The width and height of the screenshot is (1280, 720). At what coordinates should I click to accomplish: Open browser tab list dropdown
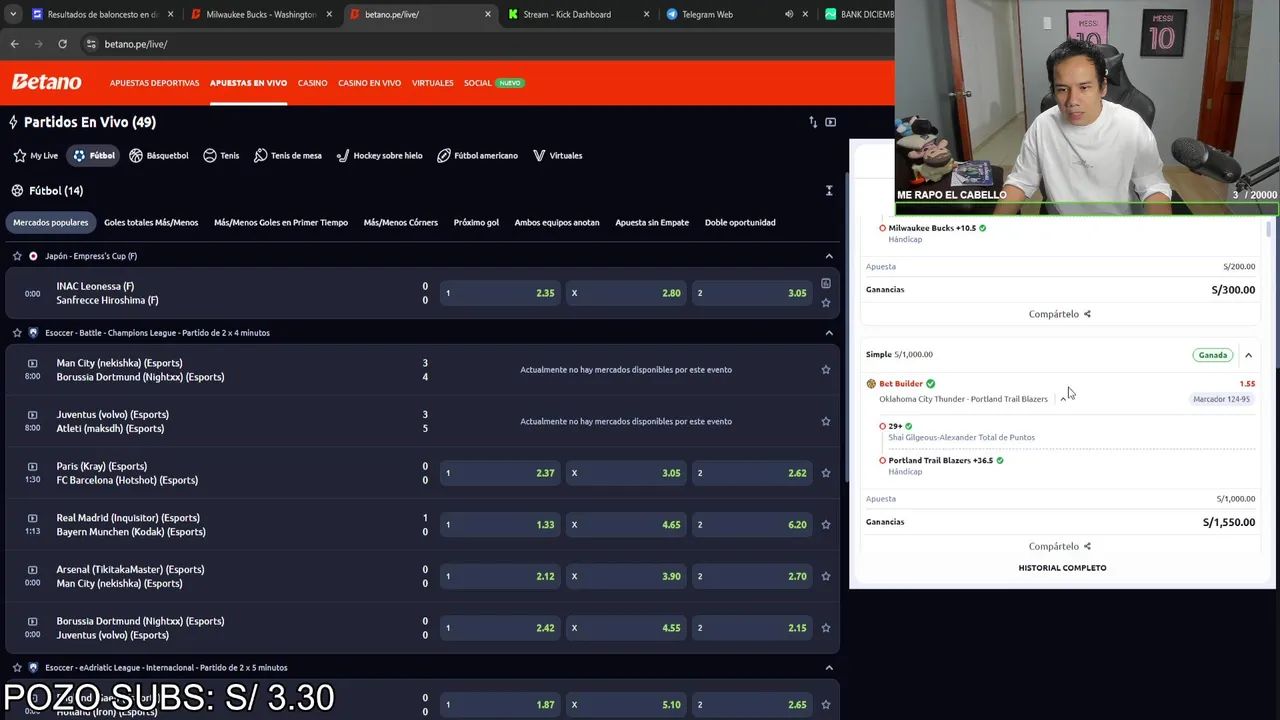tap(13, 15)
